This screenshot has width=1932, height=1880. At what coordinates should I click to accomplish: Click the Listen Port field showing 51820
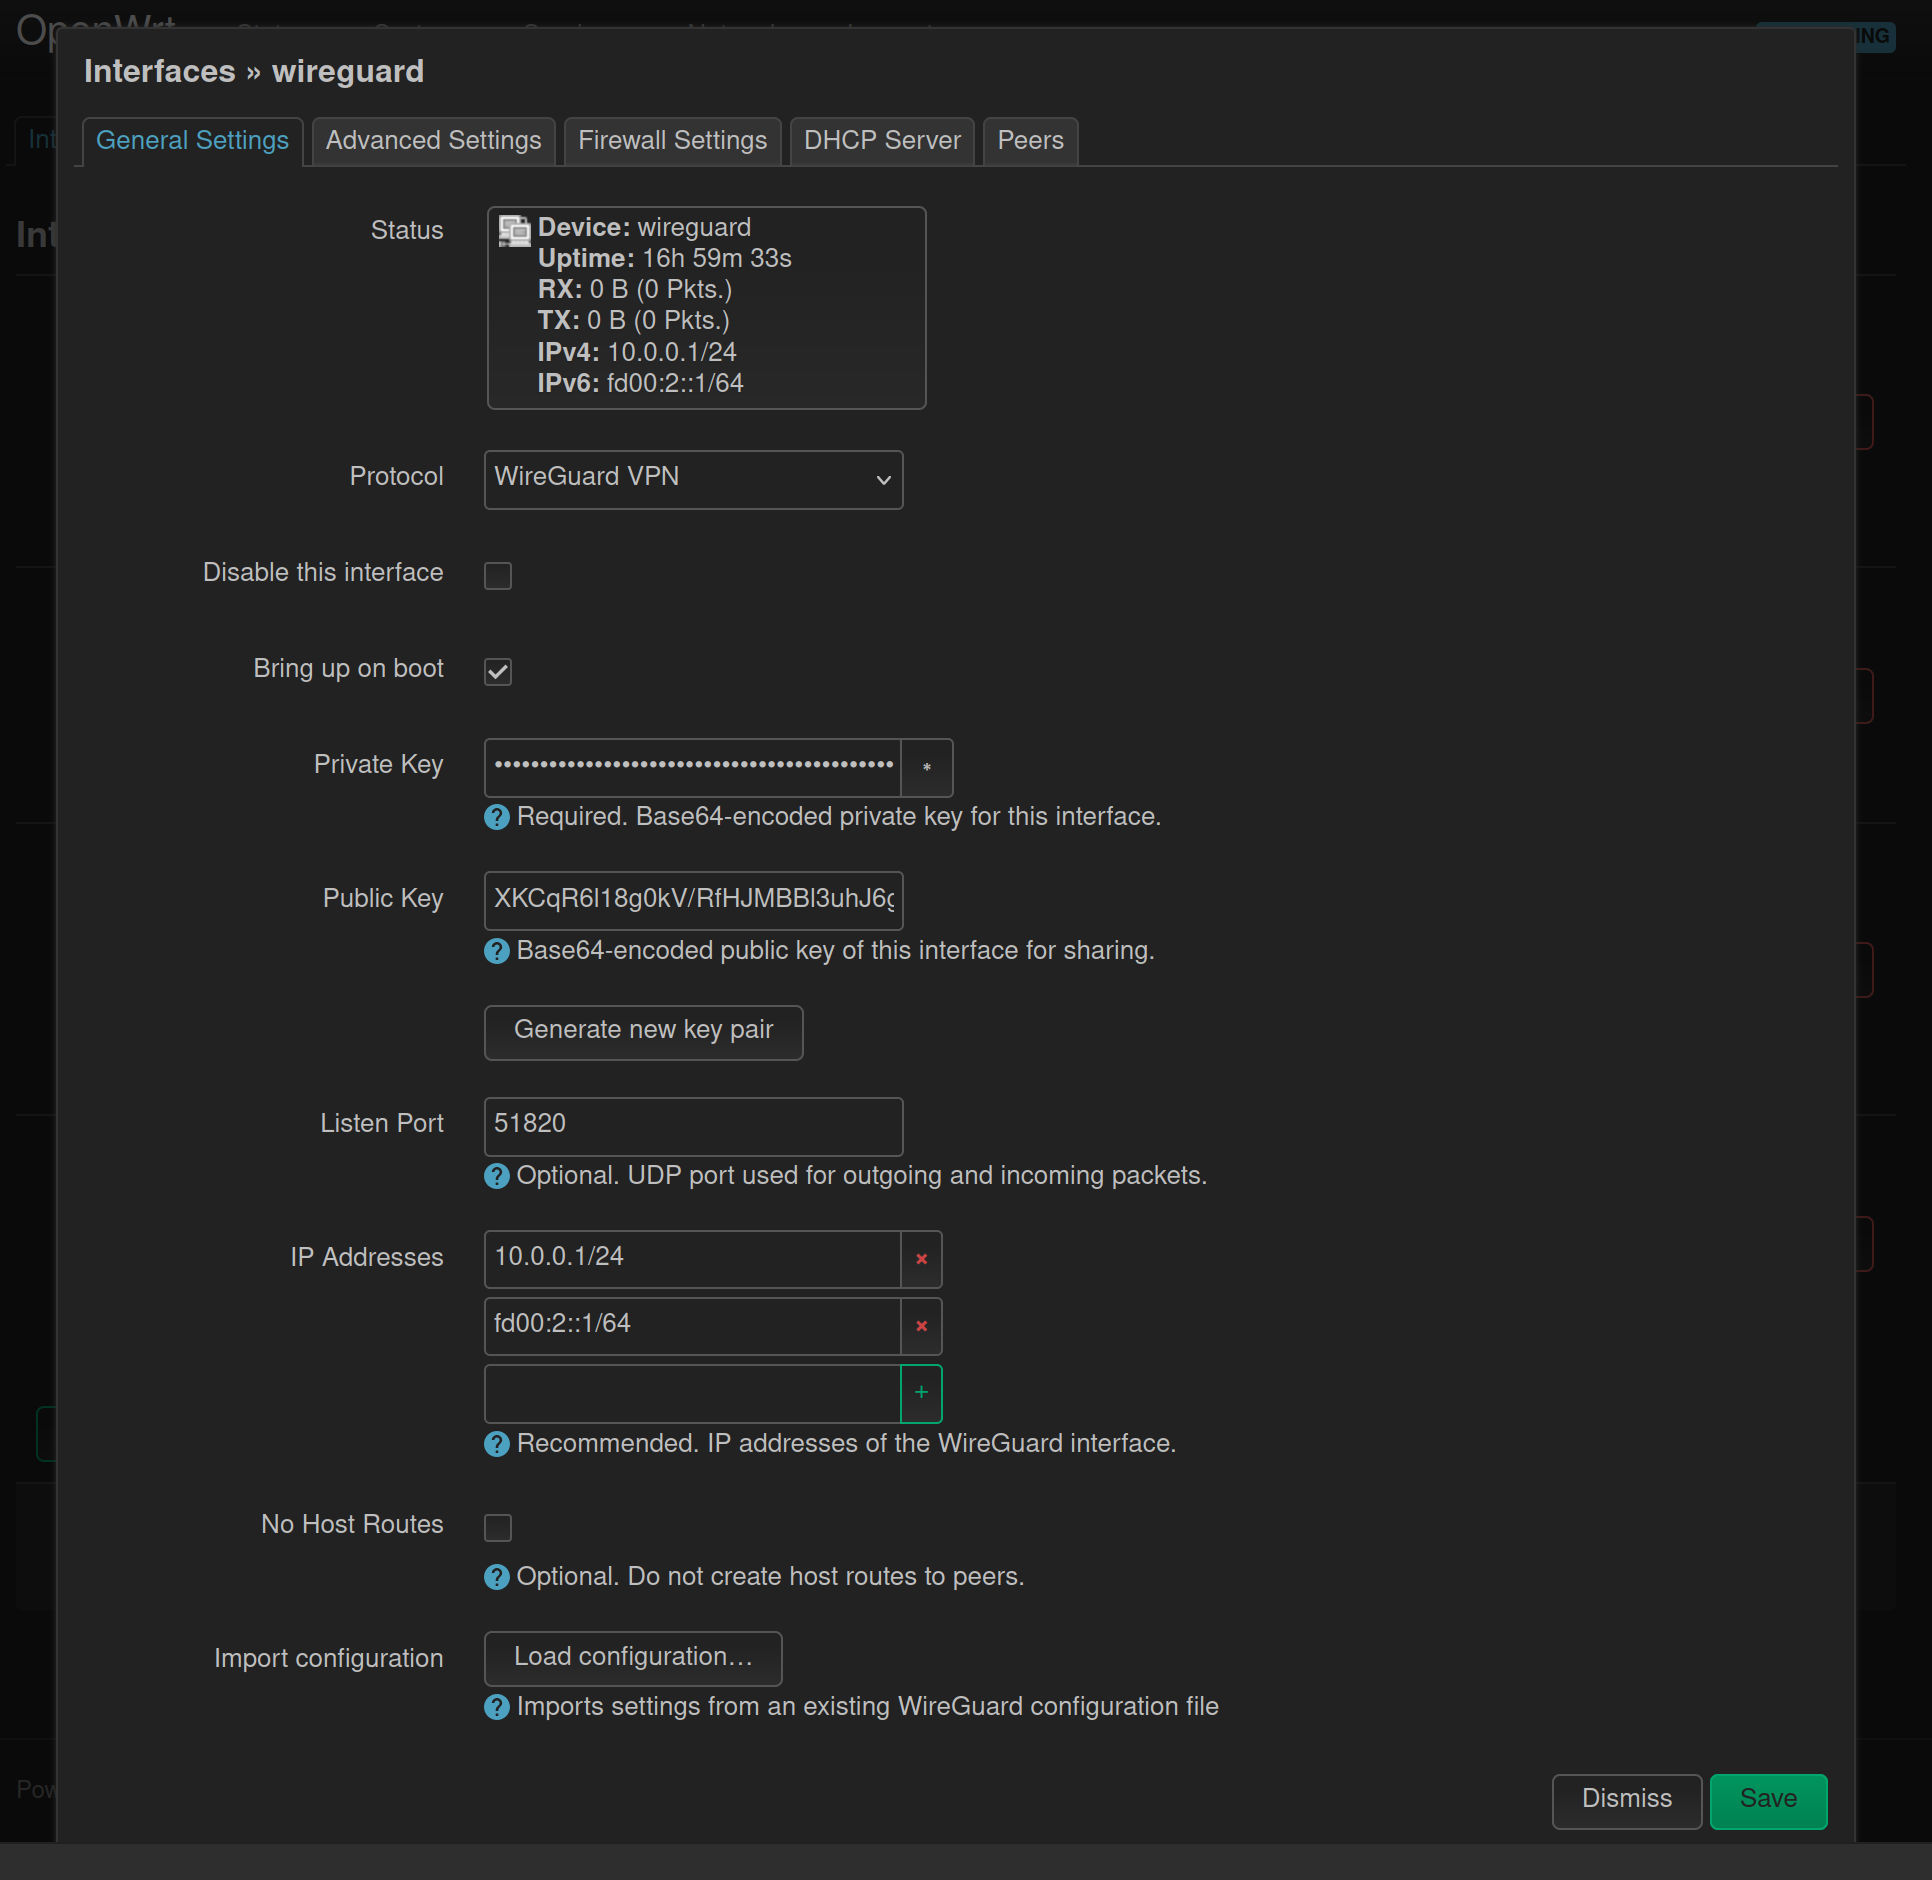pyautogui.click(x=693, y=1126)
